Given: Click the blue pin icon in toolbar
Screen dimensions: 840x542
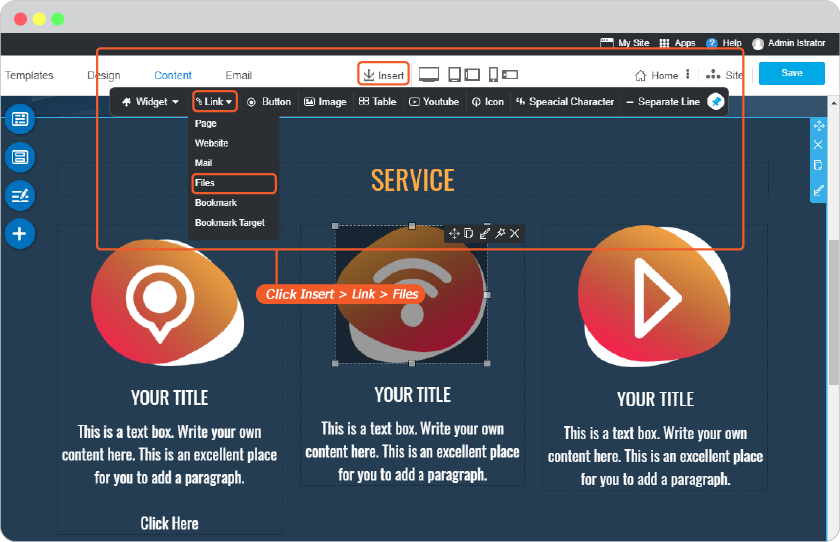Looking at the screenshot, I should point(716,101).
